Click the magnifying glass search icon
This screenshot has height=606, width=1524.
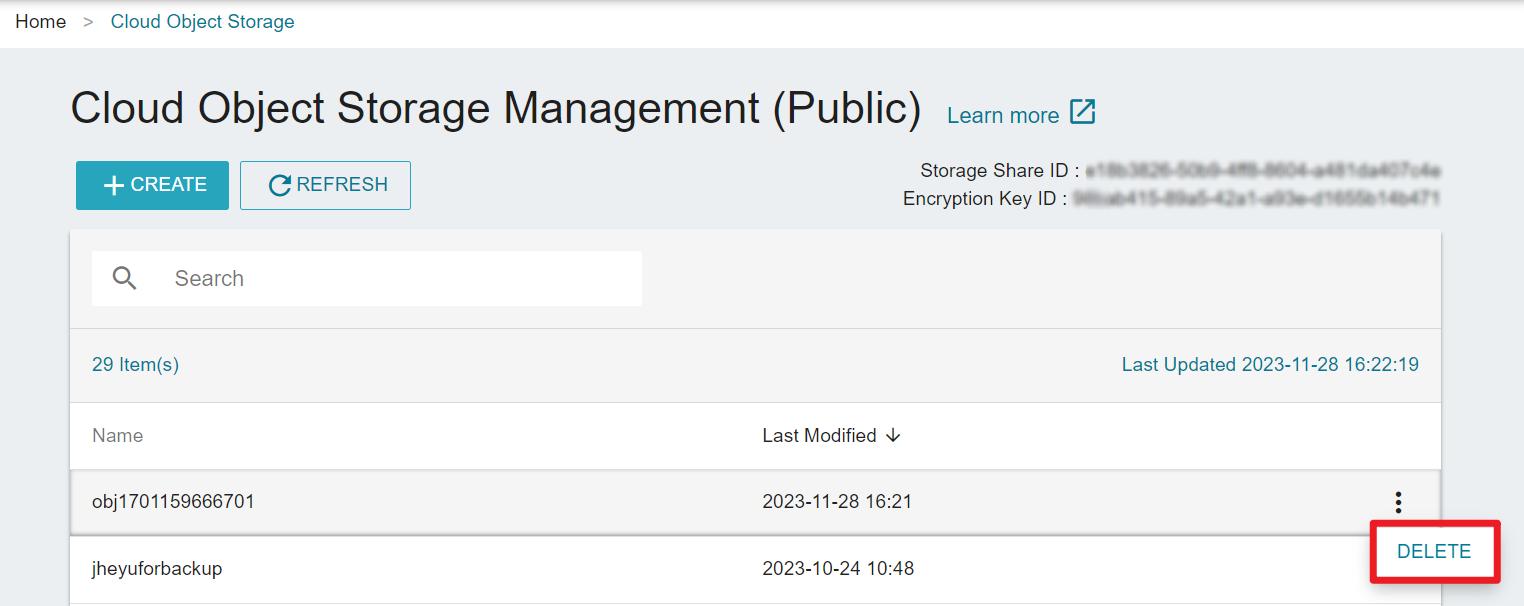pos(125,278)
